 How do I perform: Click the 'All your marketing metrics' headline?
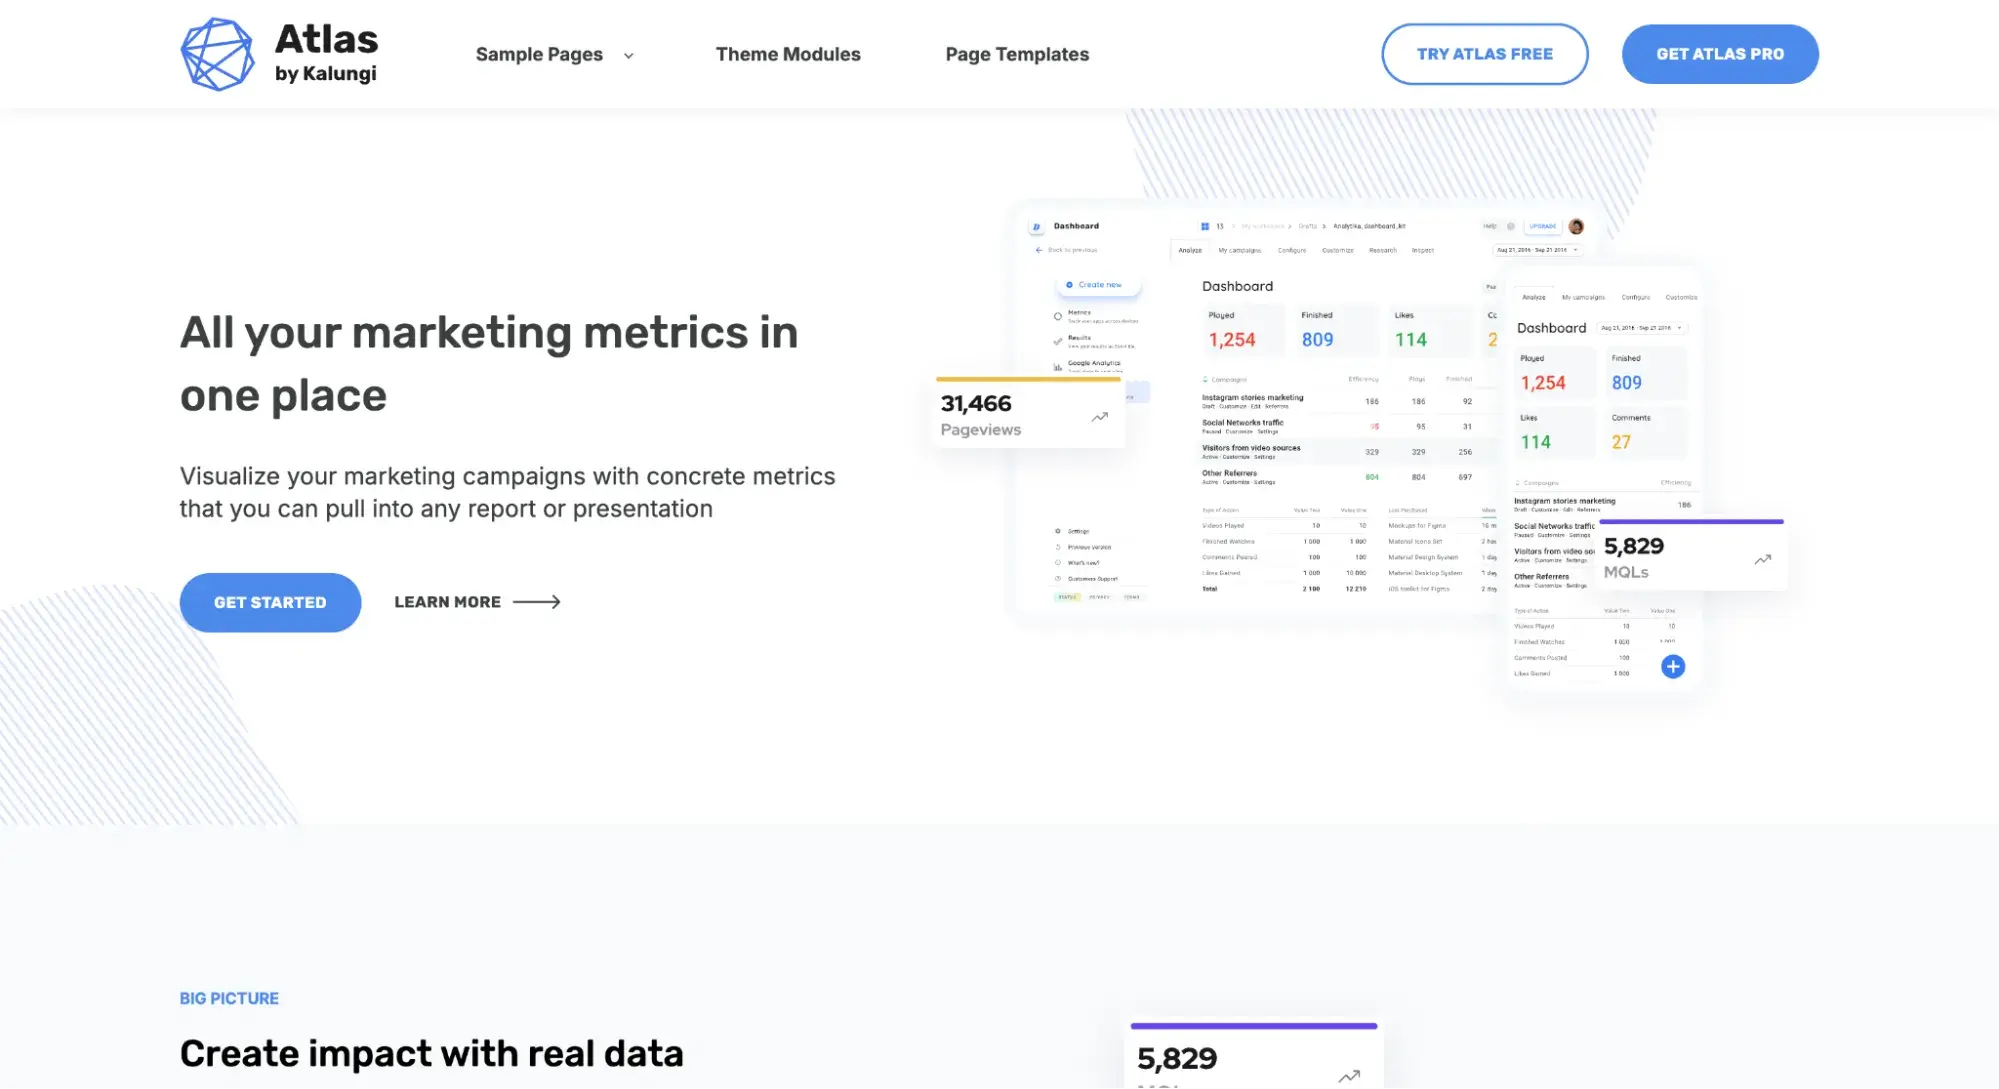[489, 364]
